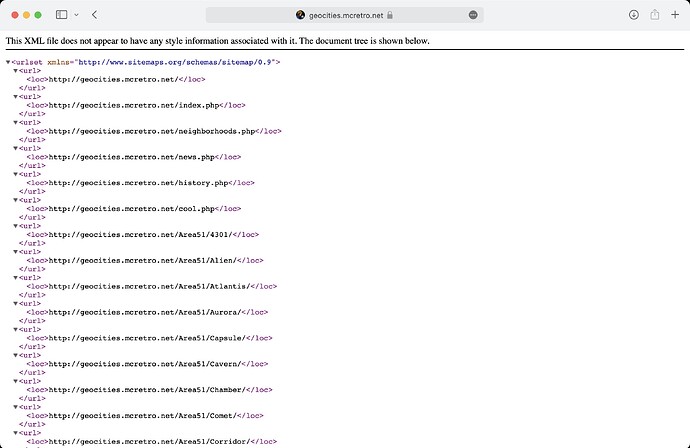690x448 pixels.
Task: Collapse the url node for Area51/Alien/
Action: coord(16,253)
